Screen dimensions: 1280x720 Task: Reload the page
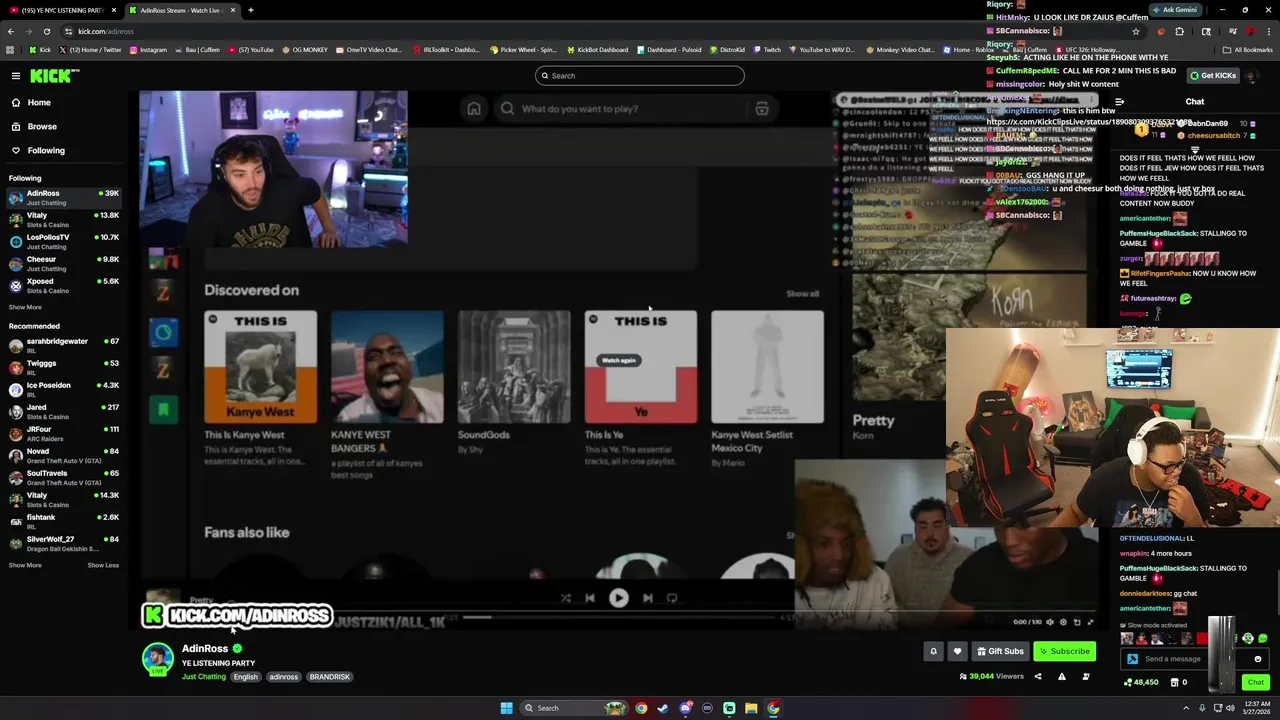[x=46, y=31]
